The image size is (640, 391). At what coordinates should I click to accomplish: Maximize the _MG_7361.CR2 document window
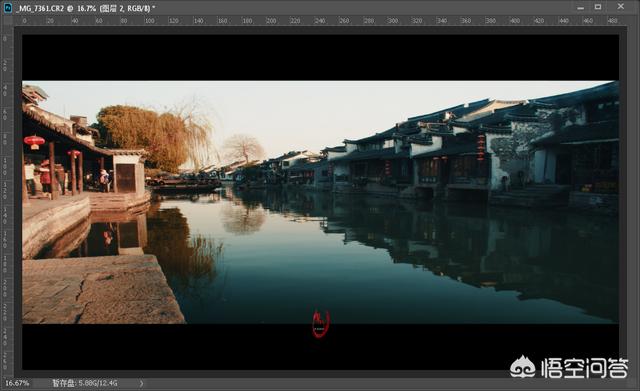click(x=598, y=7)
